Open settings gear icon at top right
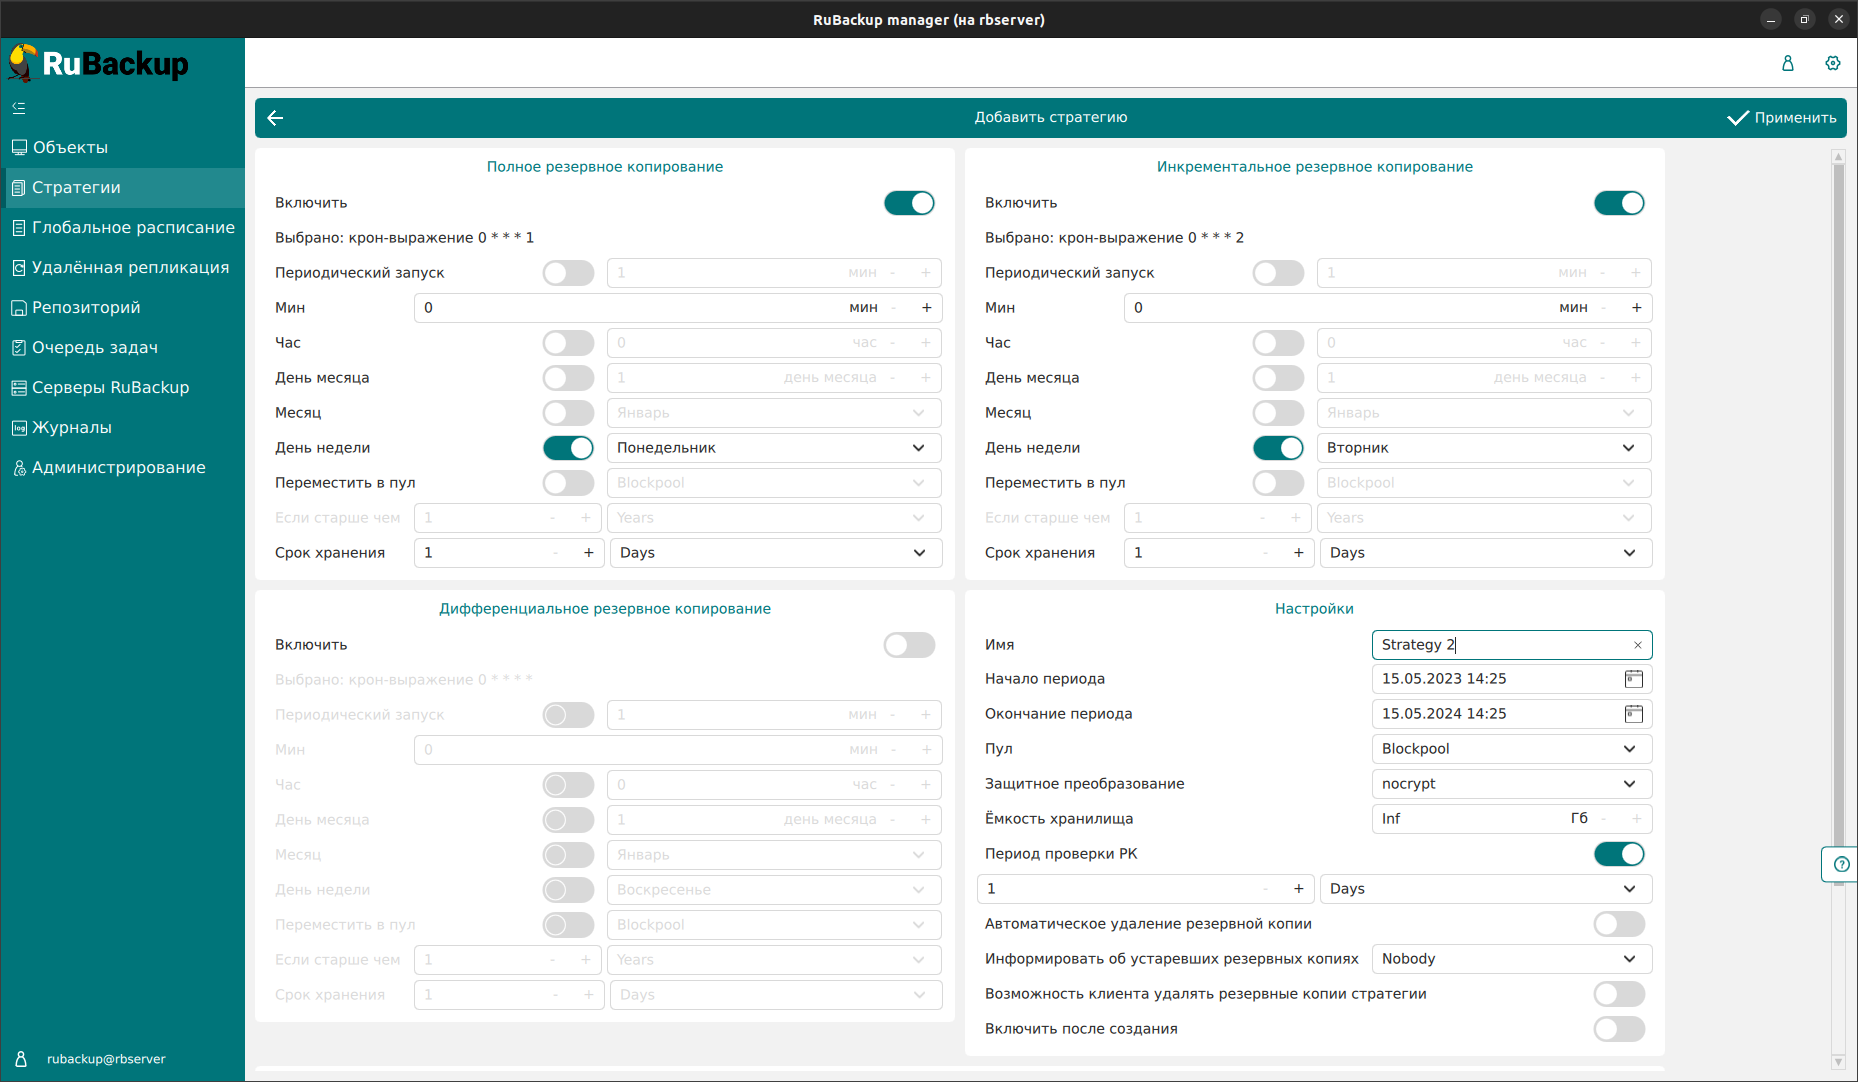 [1832, 63]
